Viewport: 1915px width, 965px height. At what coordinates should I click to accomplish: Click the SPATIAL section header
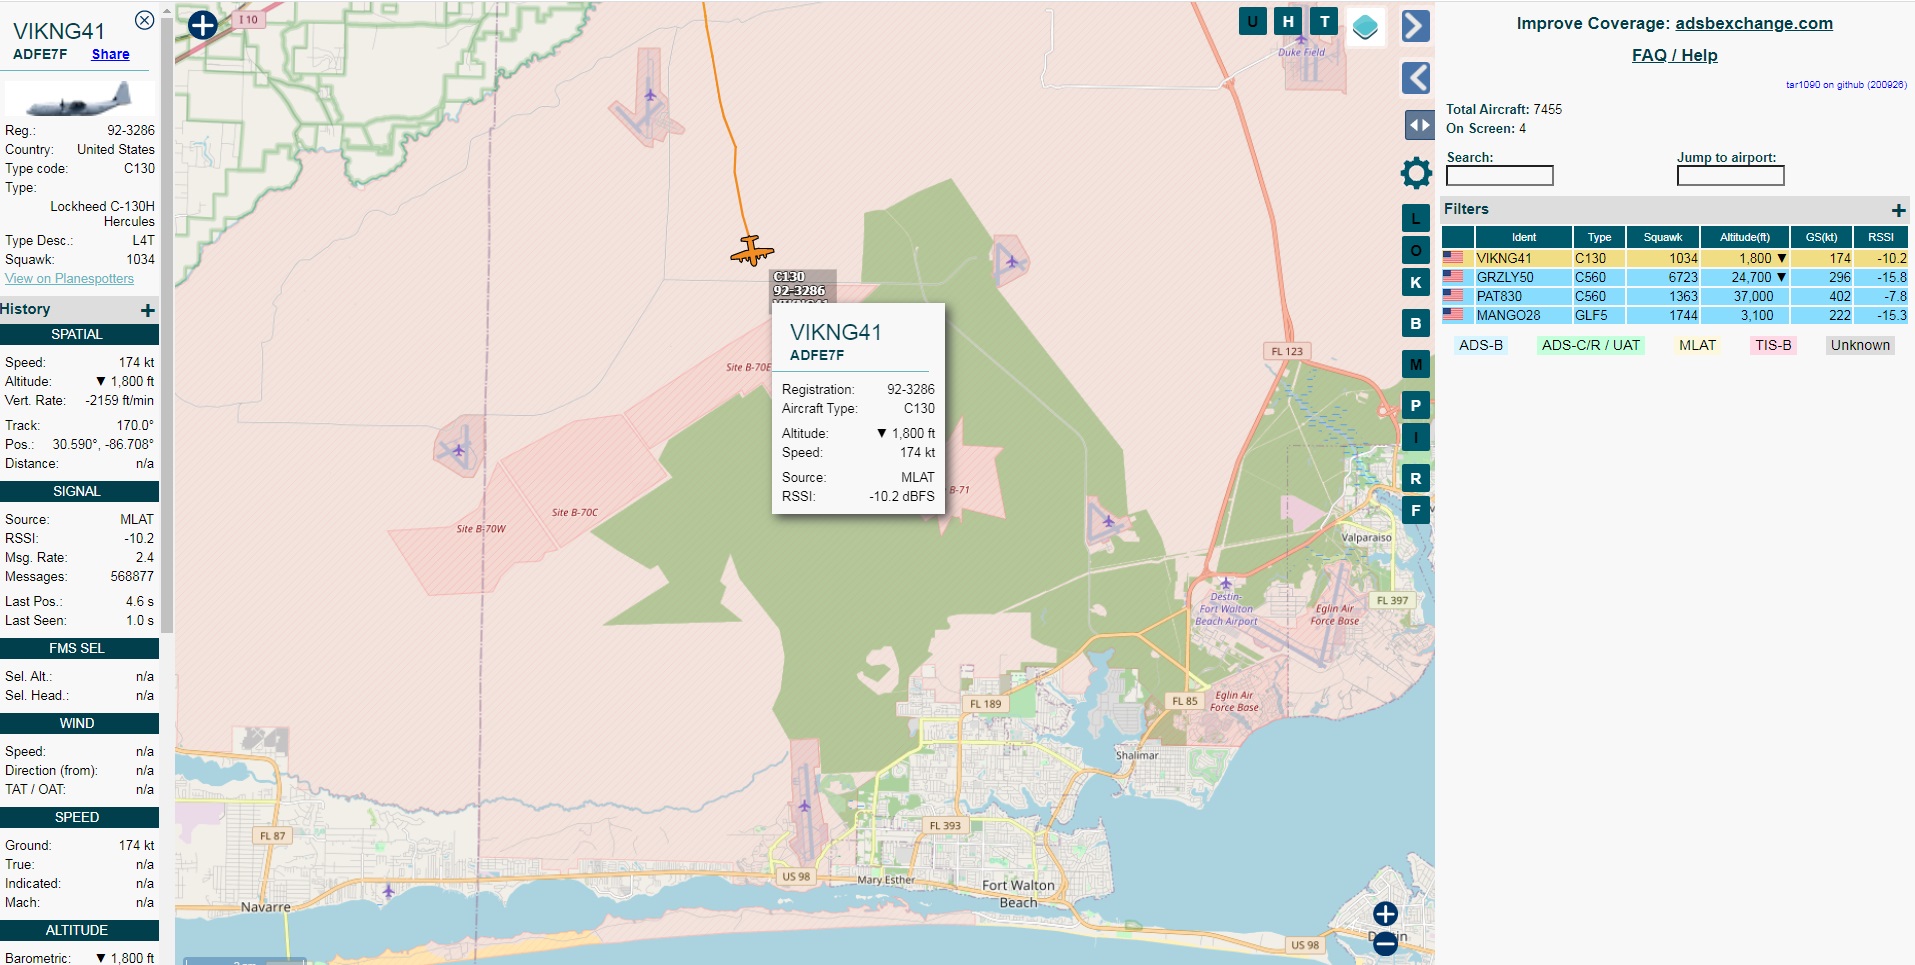tap(78, 334)
